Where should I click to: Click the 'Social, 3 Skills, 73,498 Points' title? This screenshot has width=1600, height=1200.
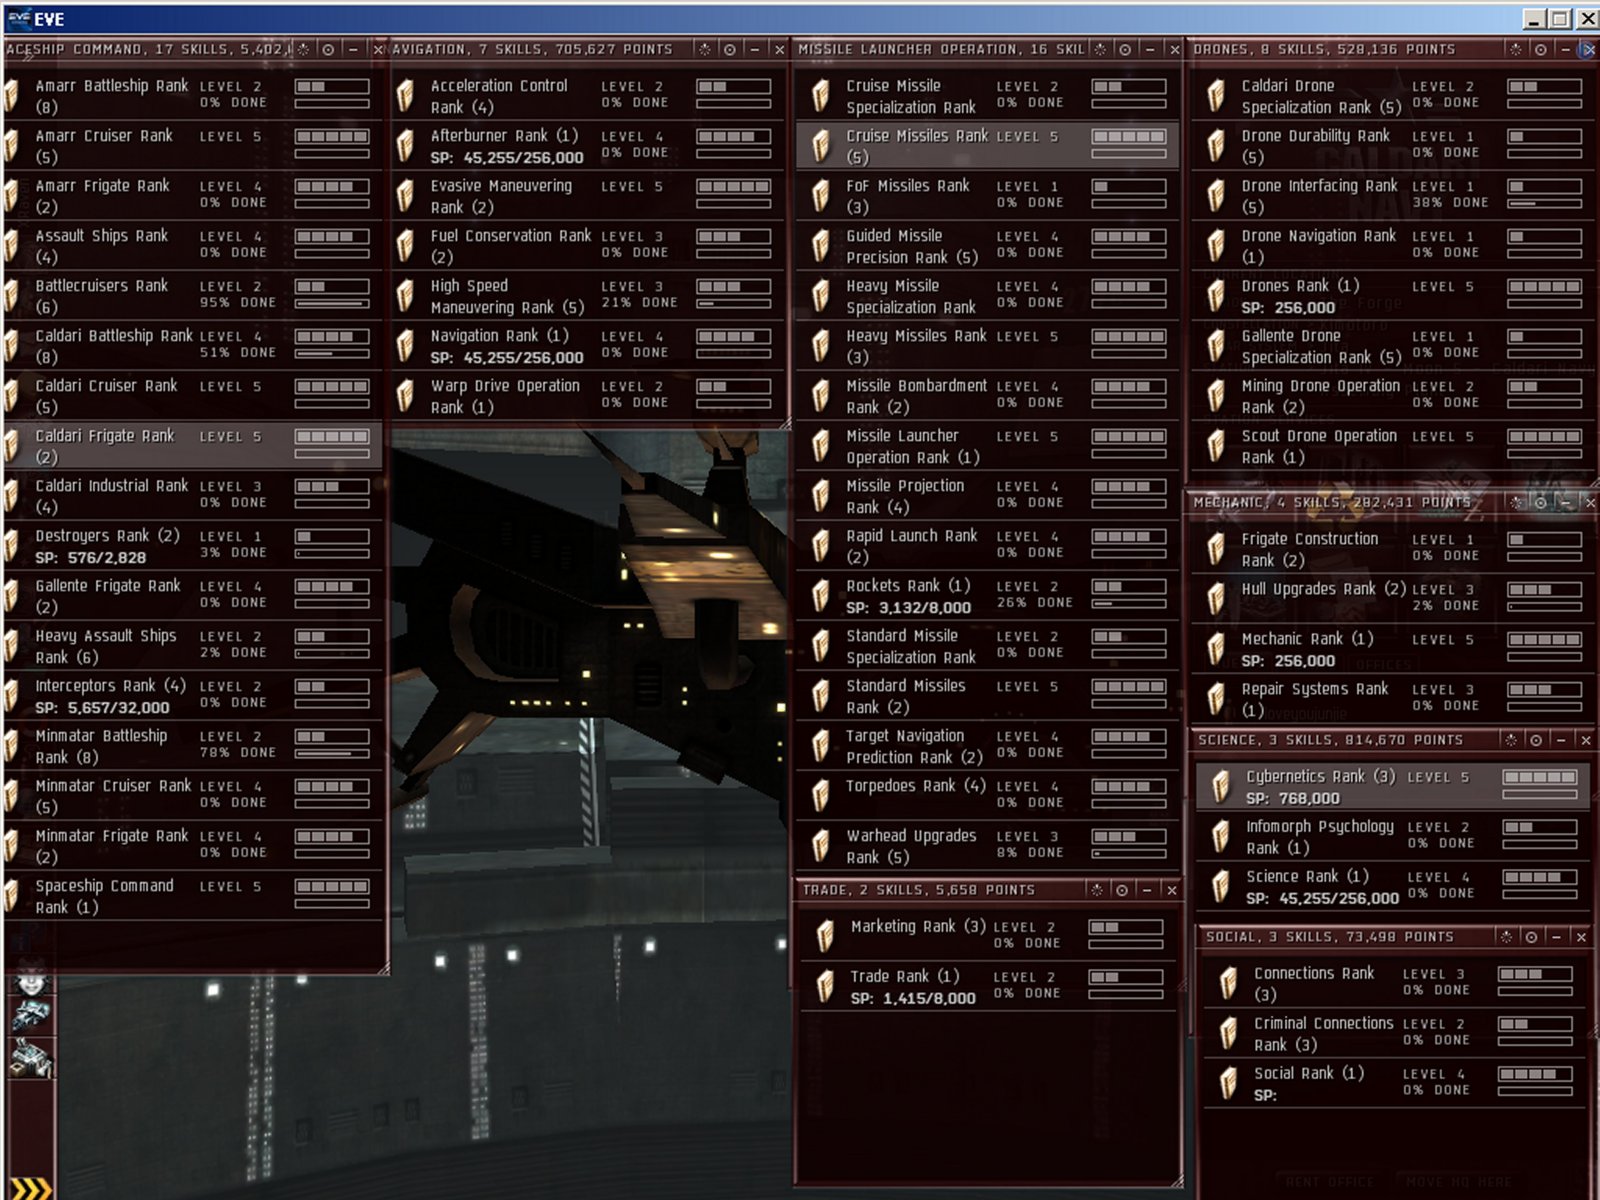click(1330, 937)
